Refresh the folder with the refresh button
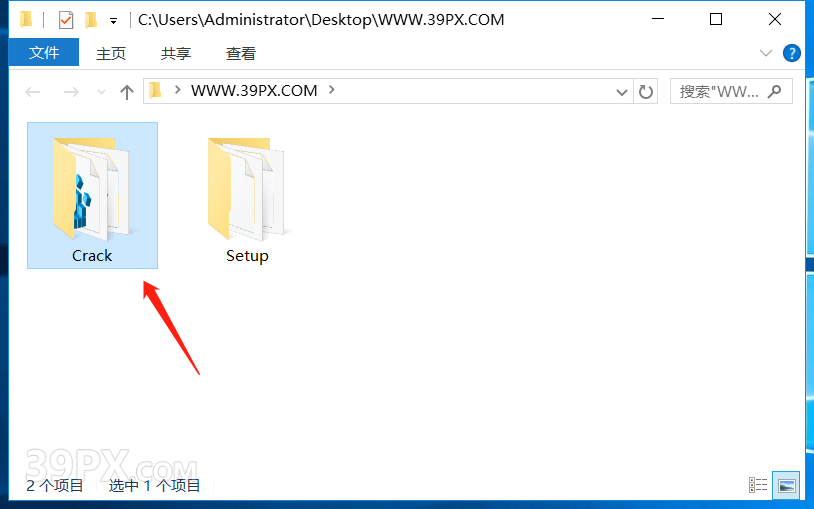The image size is (814, 509). (x=645, y=92)
